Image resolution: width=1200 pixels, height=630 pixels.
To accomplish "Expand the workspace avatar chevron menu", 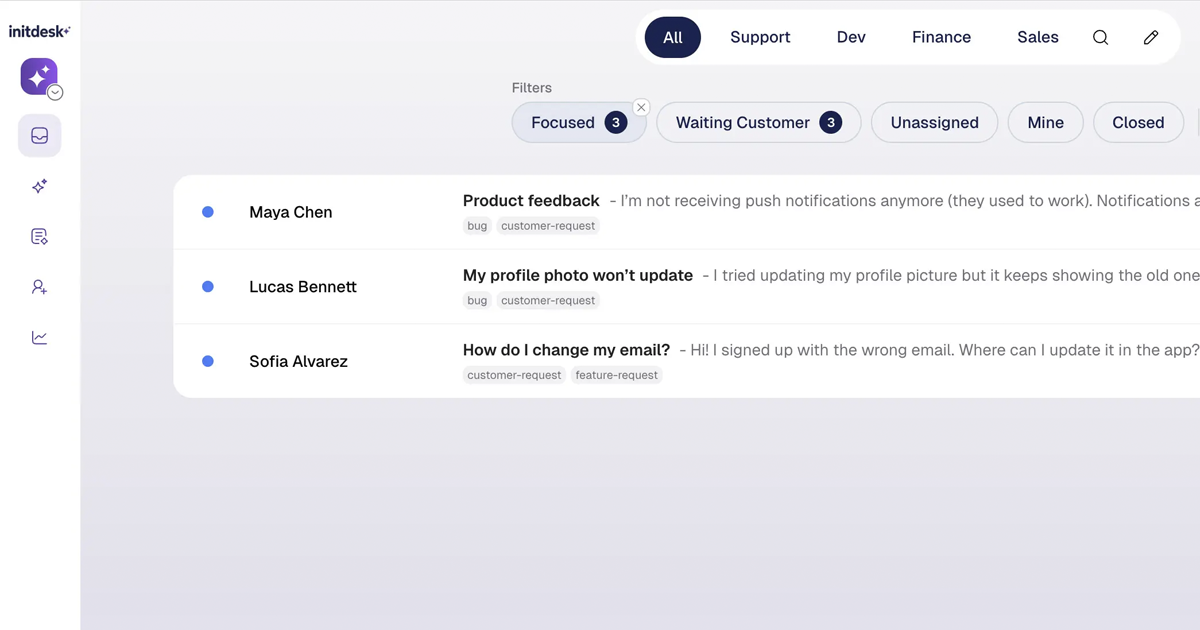I will point(55,92).
